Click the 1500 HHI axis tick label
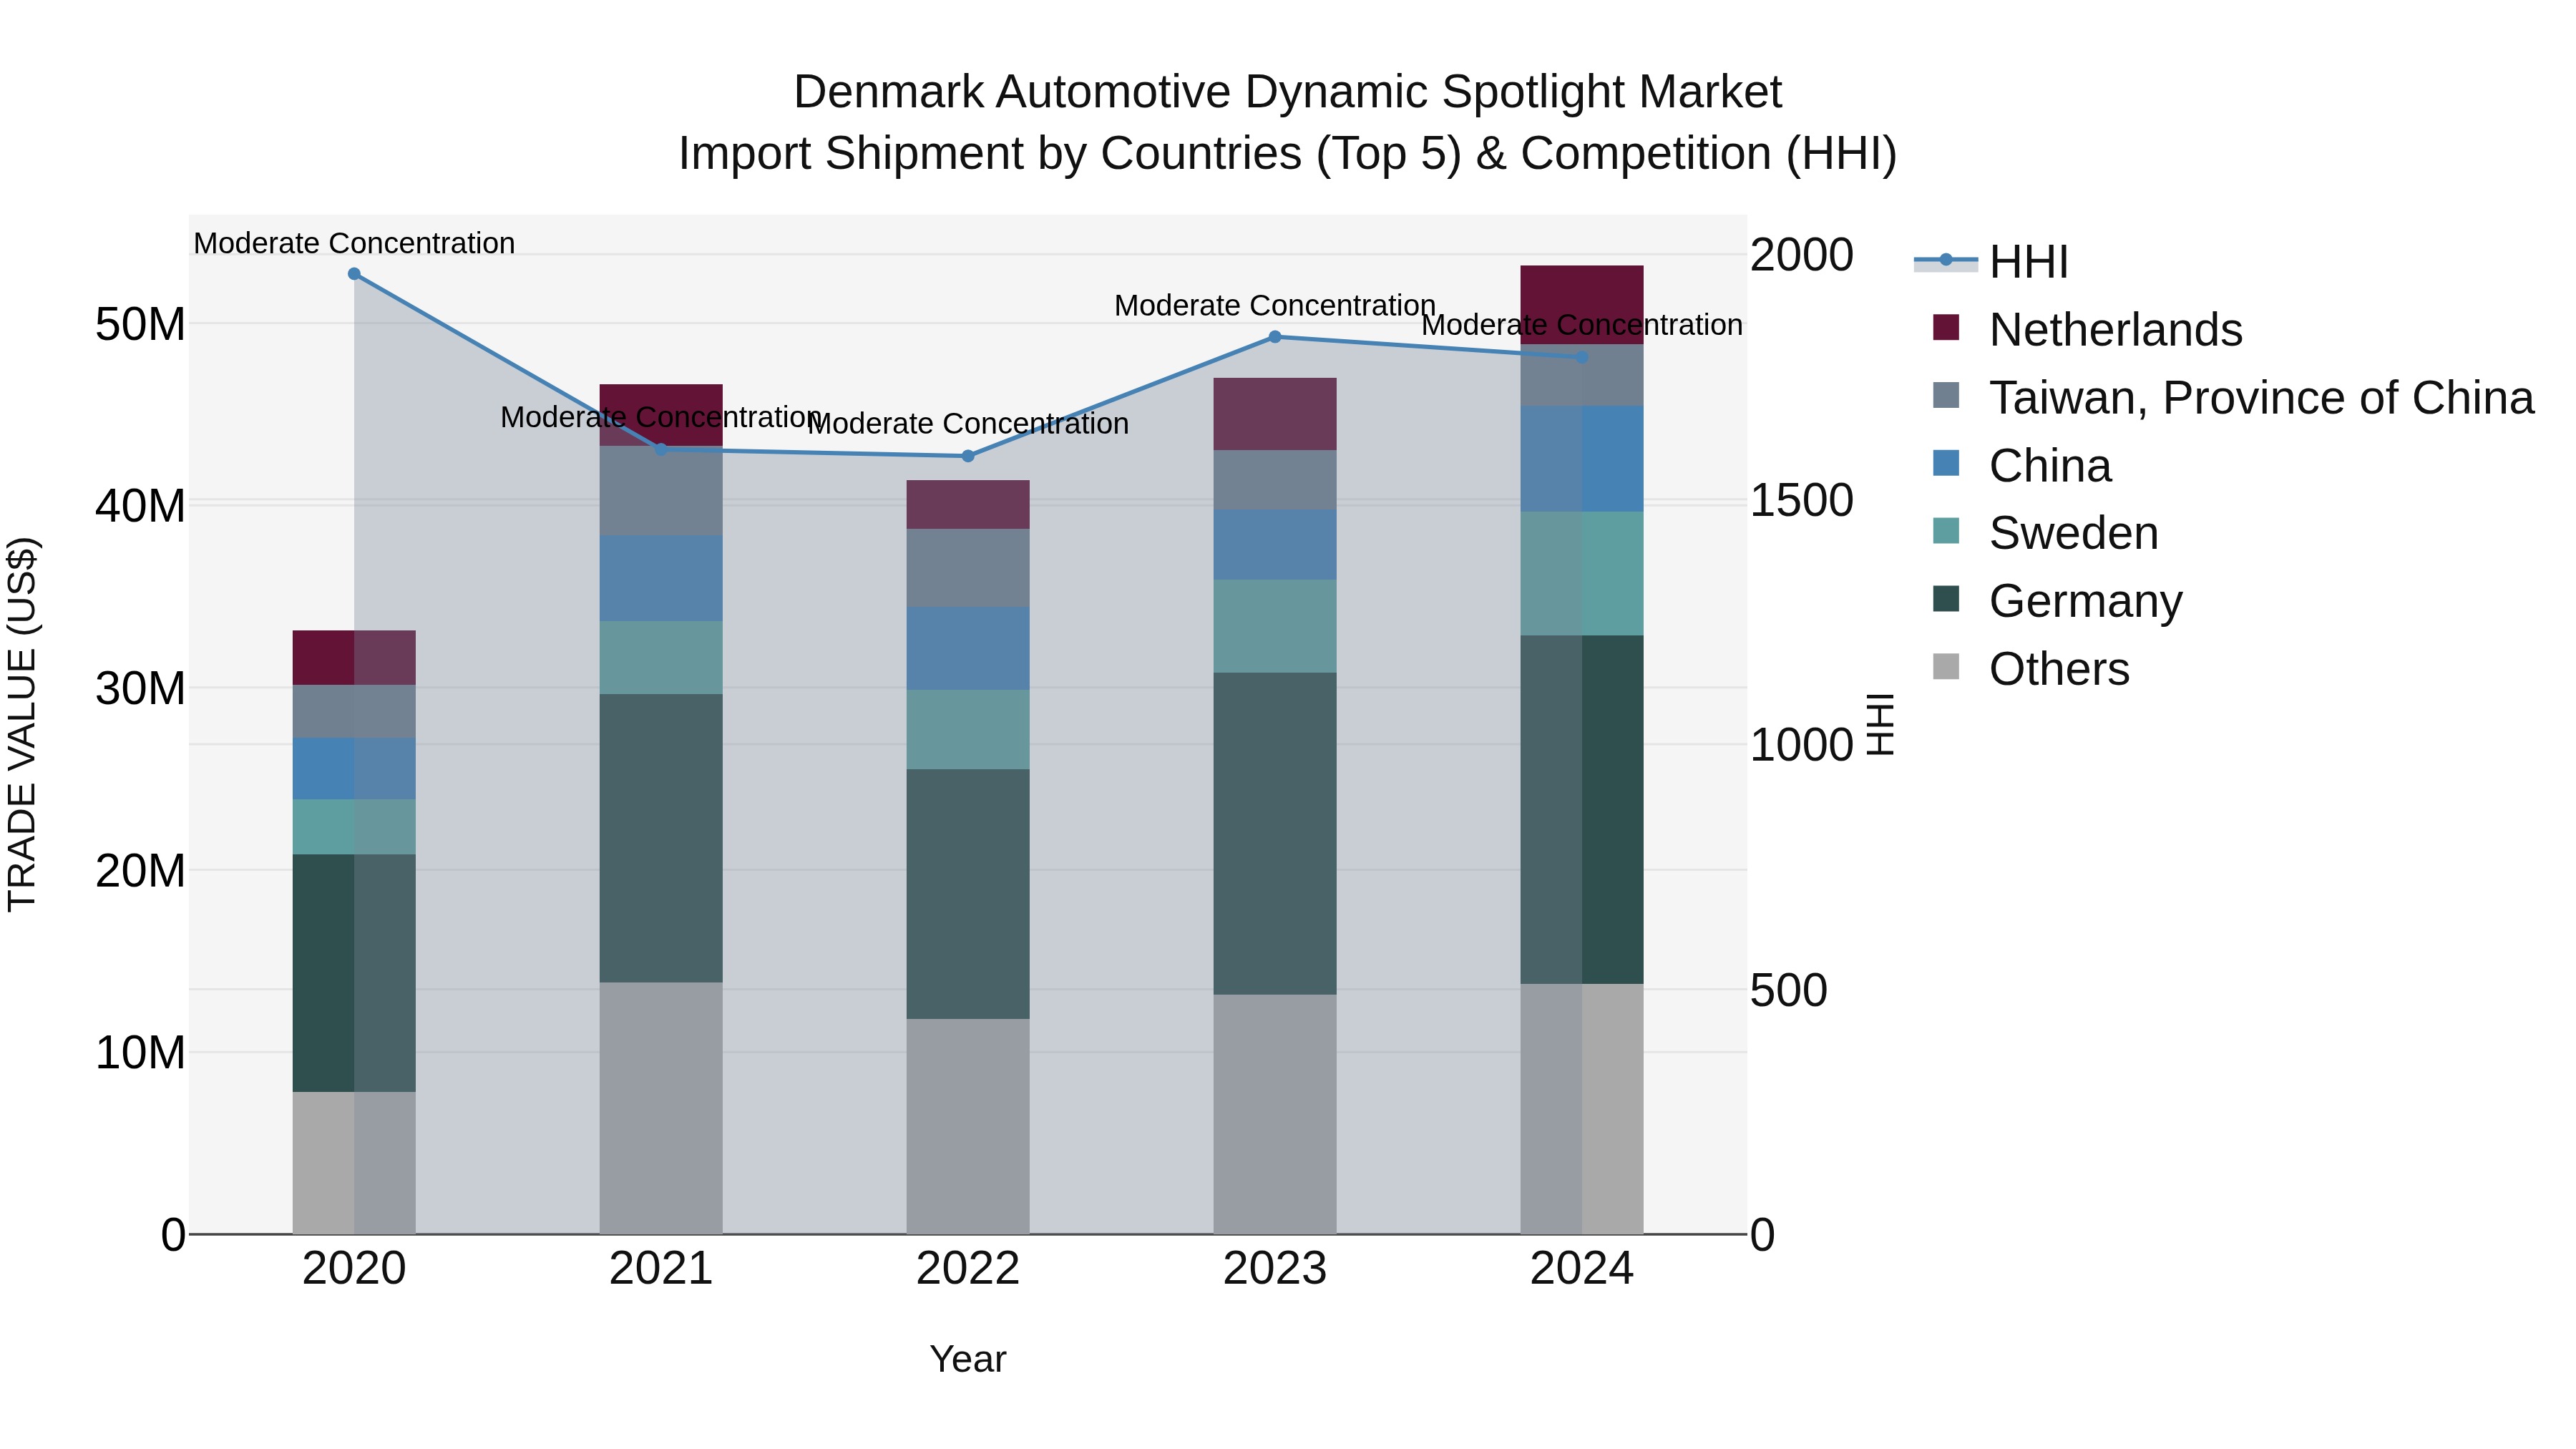This screenshot has width=2576, height=1449. (x=1802, y=500)
